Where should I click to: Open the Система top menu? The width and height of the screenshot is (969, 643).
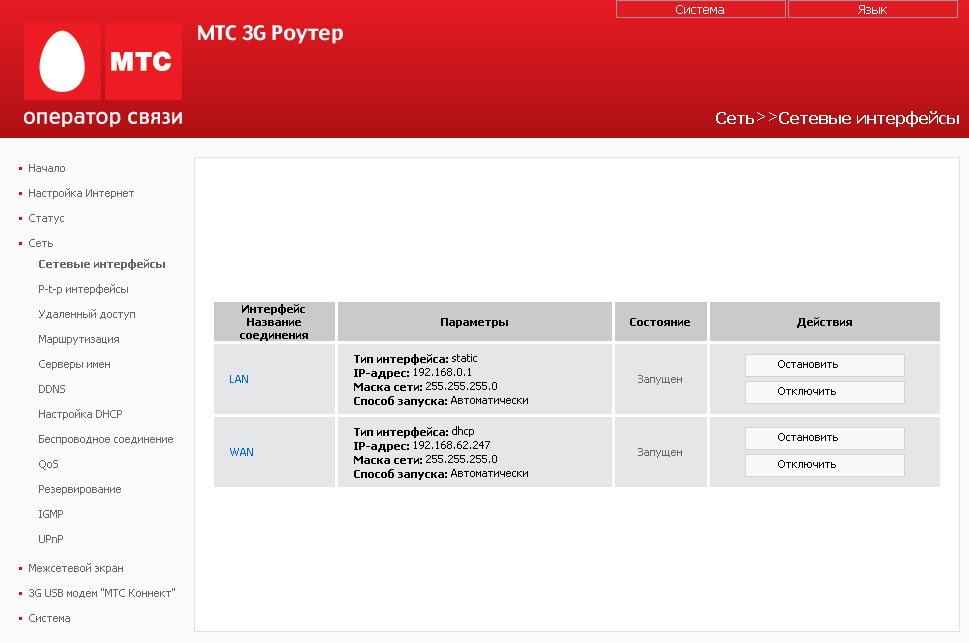[699, 9]
